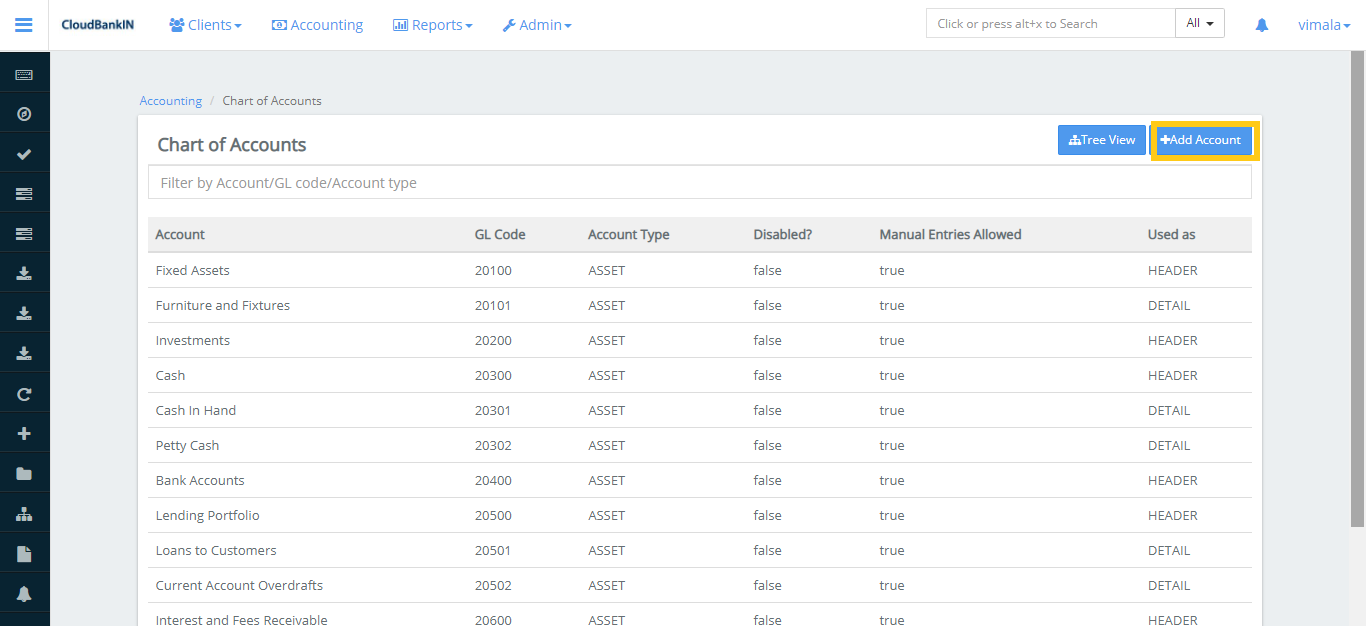Click the document file icon in sidebar
Screen dimensions: 1366x626
[x=24, y=552]
